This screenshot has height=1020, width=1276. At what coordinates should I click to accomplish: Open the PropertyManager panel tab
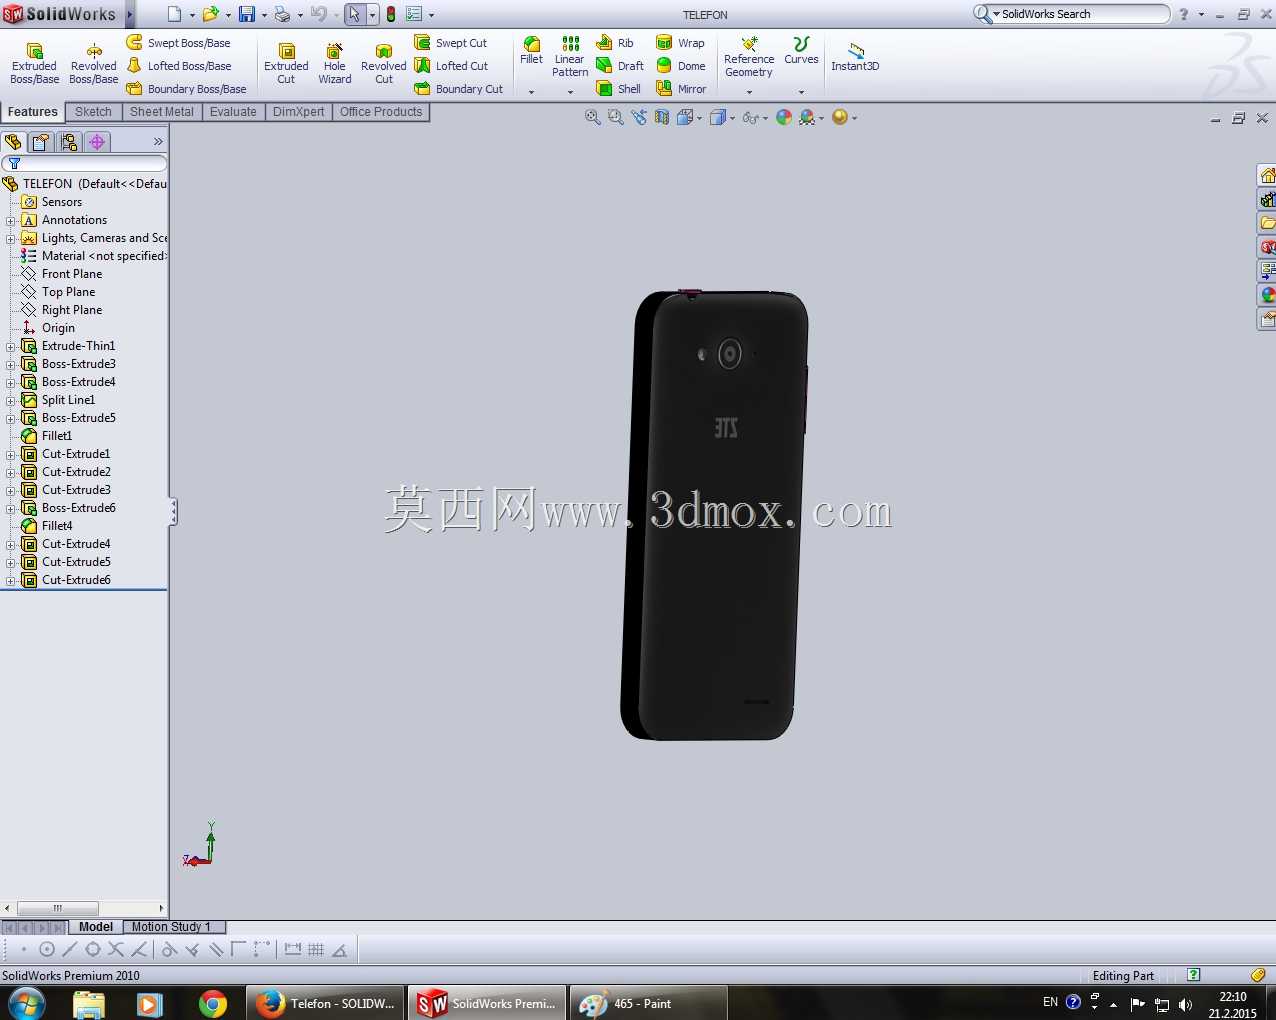[41, 142]
